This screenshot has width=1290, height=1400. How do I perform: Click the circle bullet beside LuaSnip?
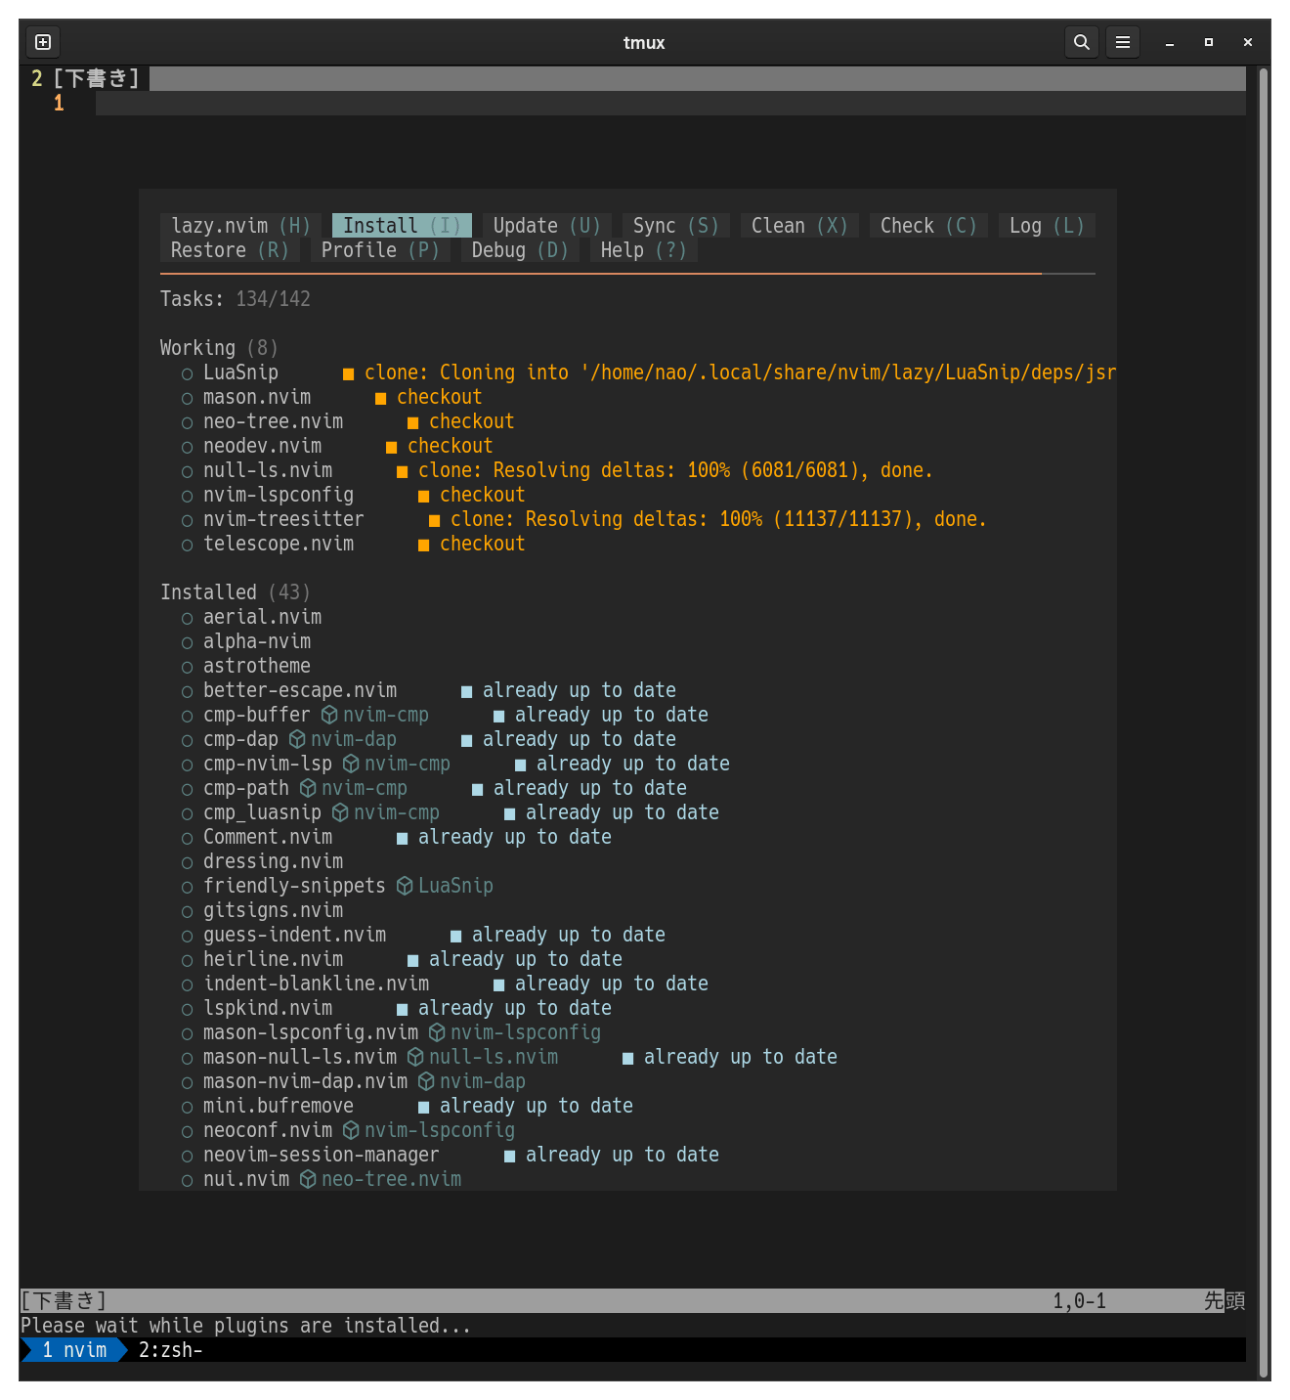click(x=187, y=374)
